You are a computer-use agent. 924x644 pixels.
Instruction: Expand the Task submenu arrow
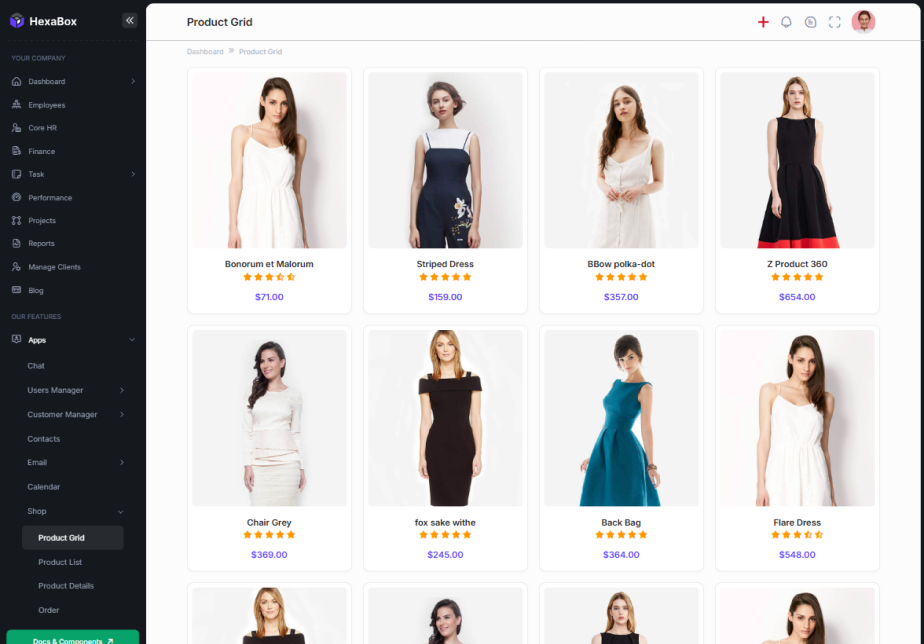click(133, 174)
